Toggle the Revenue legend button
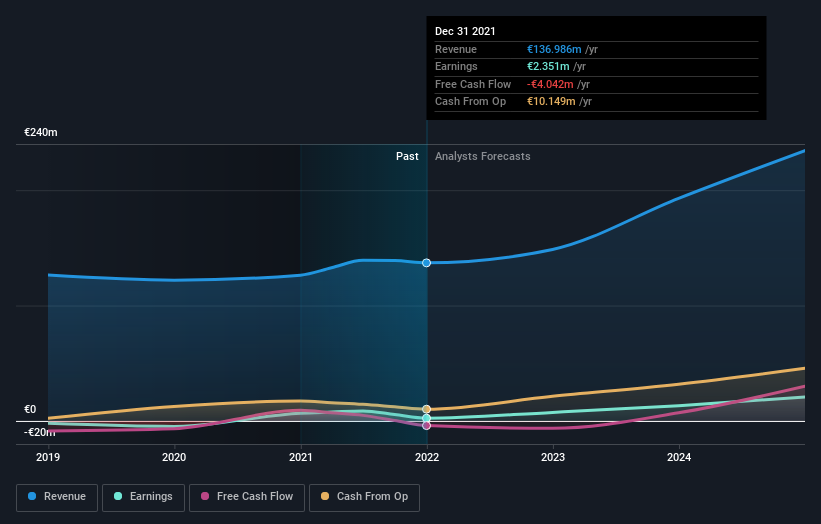The image size is (821, 524). pyautogui.click(x=57, y=497)
